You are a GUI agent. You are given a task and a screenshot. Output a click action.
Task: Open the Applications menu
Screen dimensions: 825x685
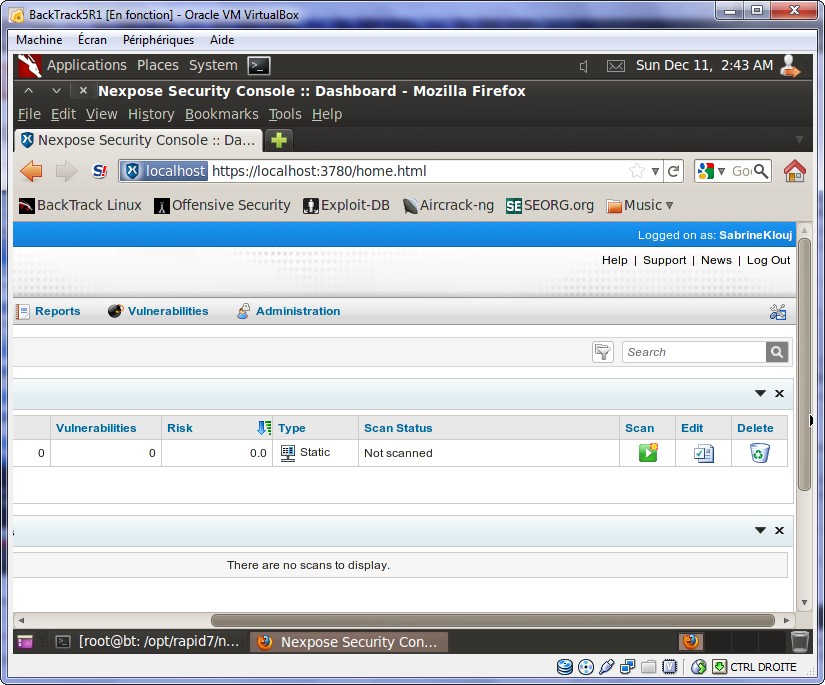click(87, 65)
